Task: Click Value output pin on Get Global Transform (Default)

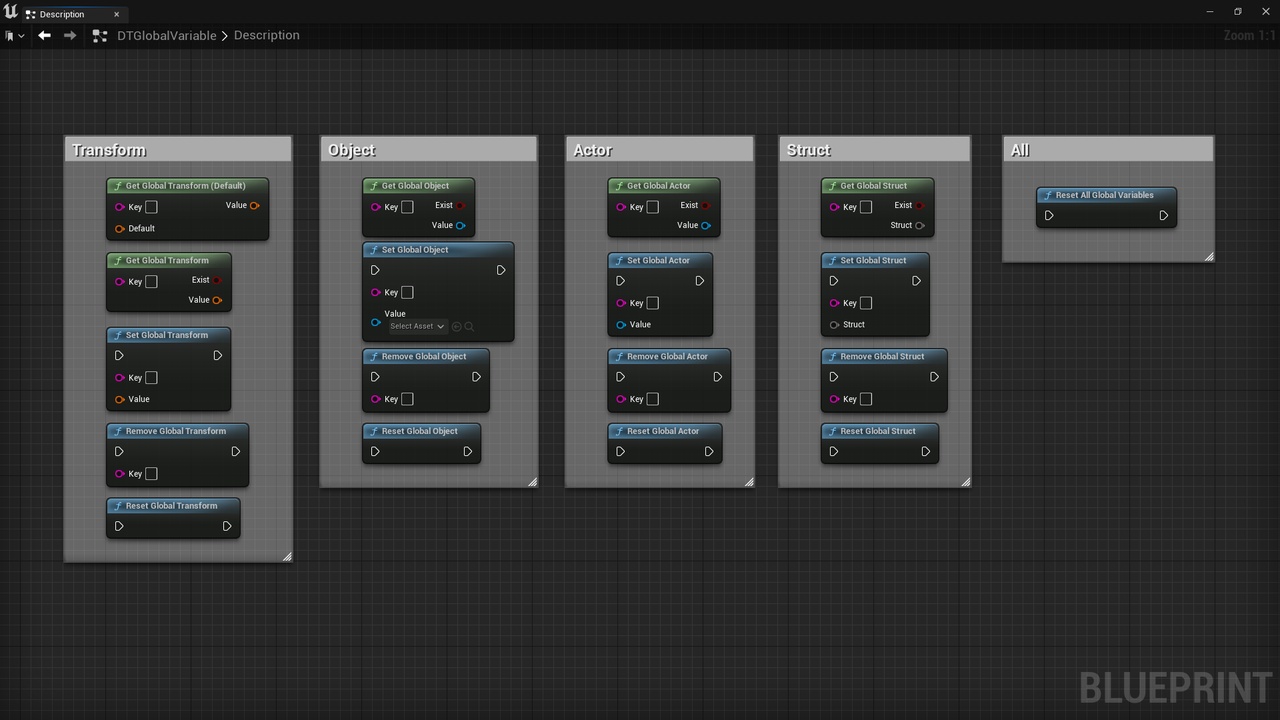Action: click(255, 205)
